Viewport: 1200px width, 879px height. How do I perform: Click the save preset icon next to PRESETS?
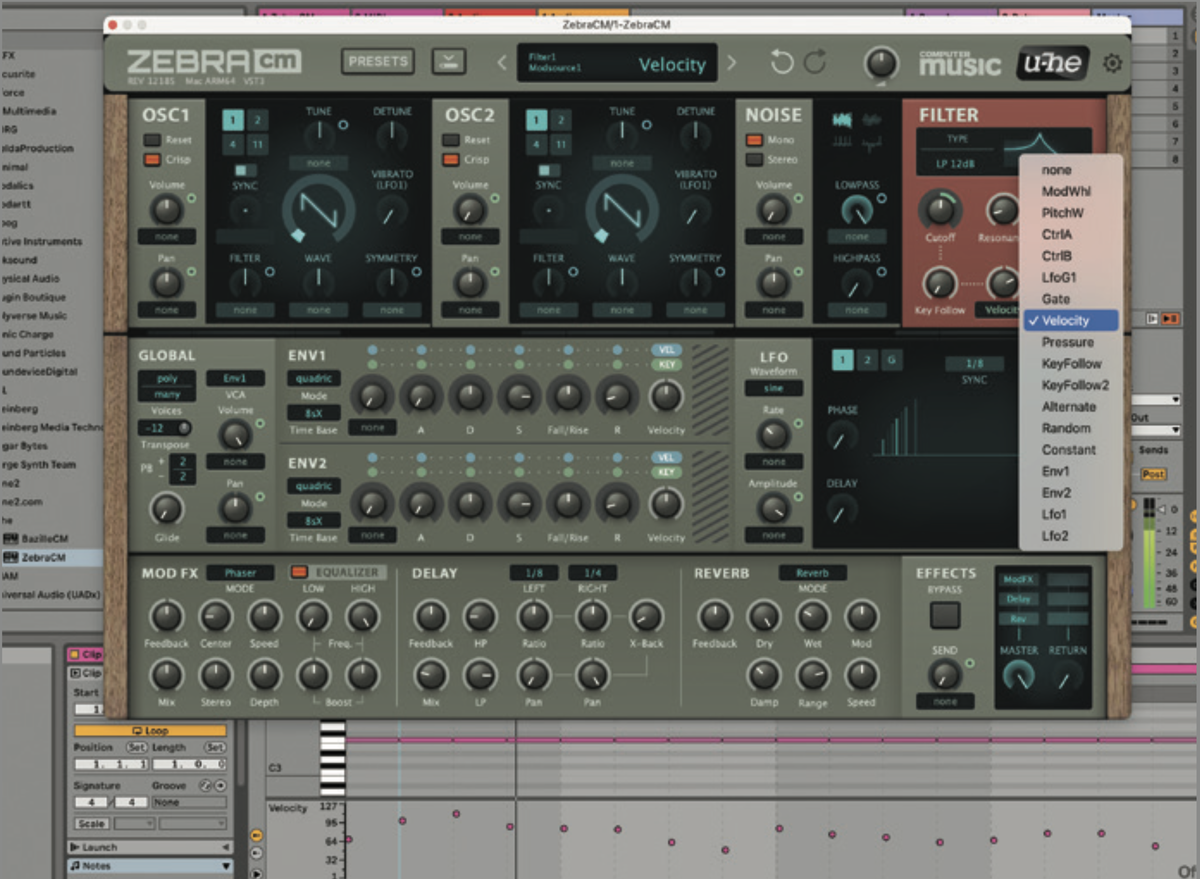coord(448,61)
